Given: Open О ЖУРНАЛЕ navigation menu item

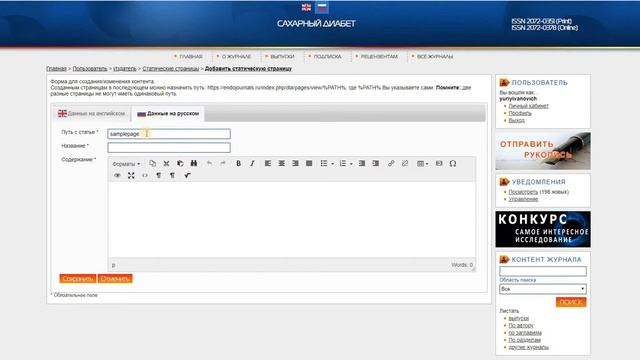Looking at the screenshot, I should [x=236, y=56].
